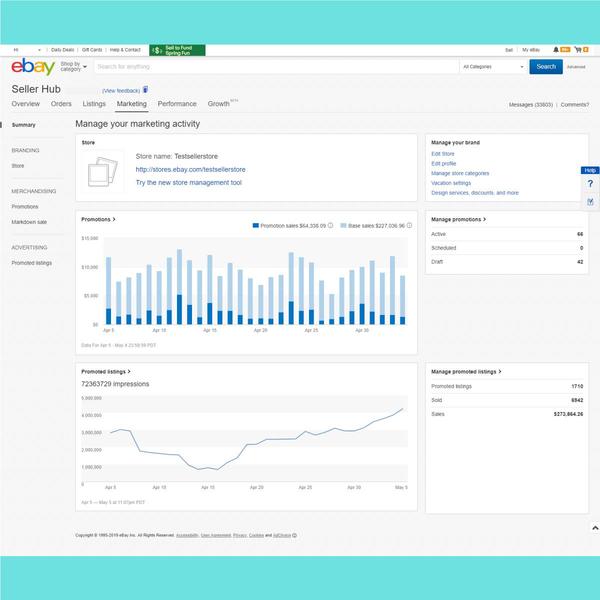The width and height of the screenshot is (600, 600).
Task: Select Store under Branding in sidebar
Action: click(x=18, y=166)
